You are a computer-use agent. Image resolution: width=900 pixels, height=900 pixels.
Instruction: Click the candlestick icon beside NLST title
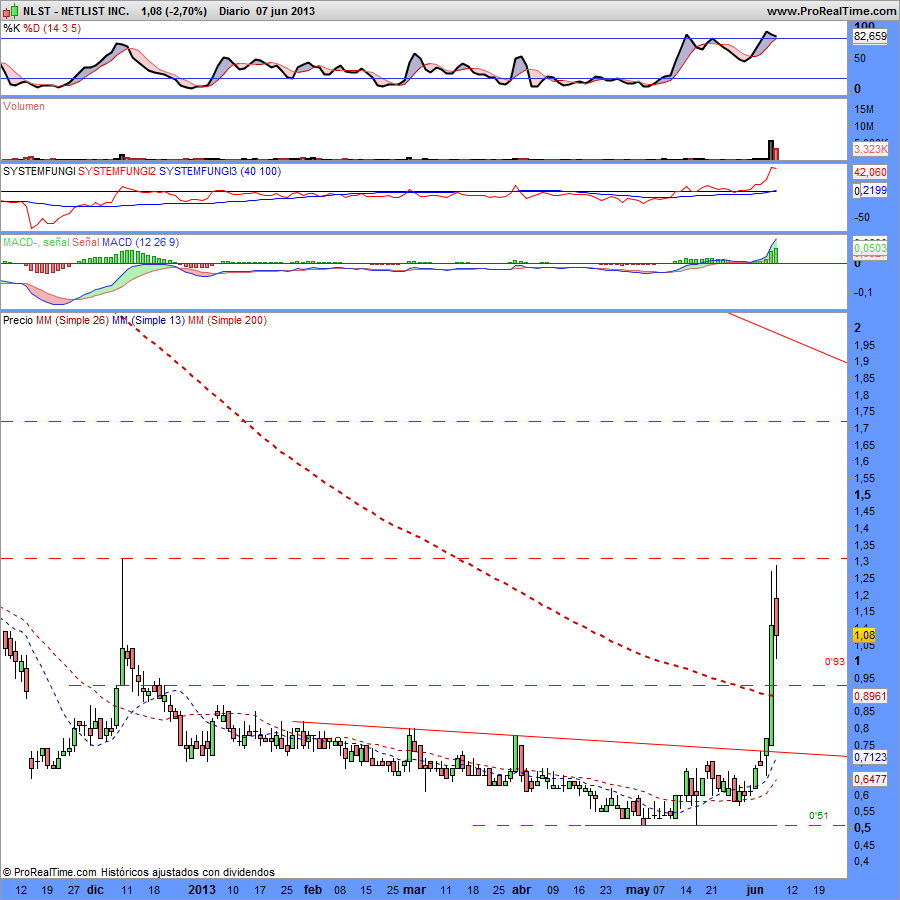coord(11,10)
